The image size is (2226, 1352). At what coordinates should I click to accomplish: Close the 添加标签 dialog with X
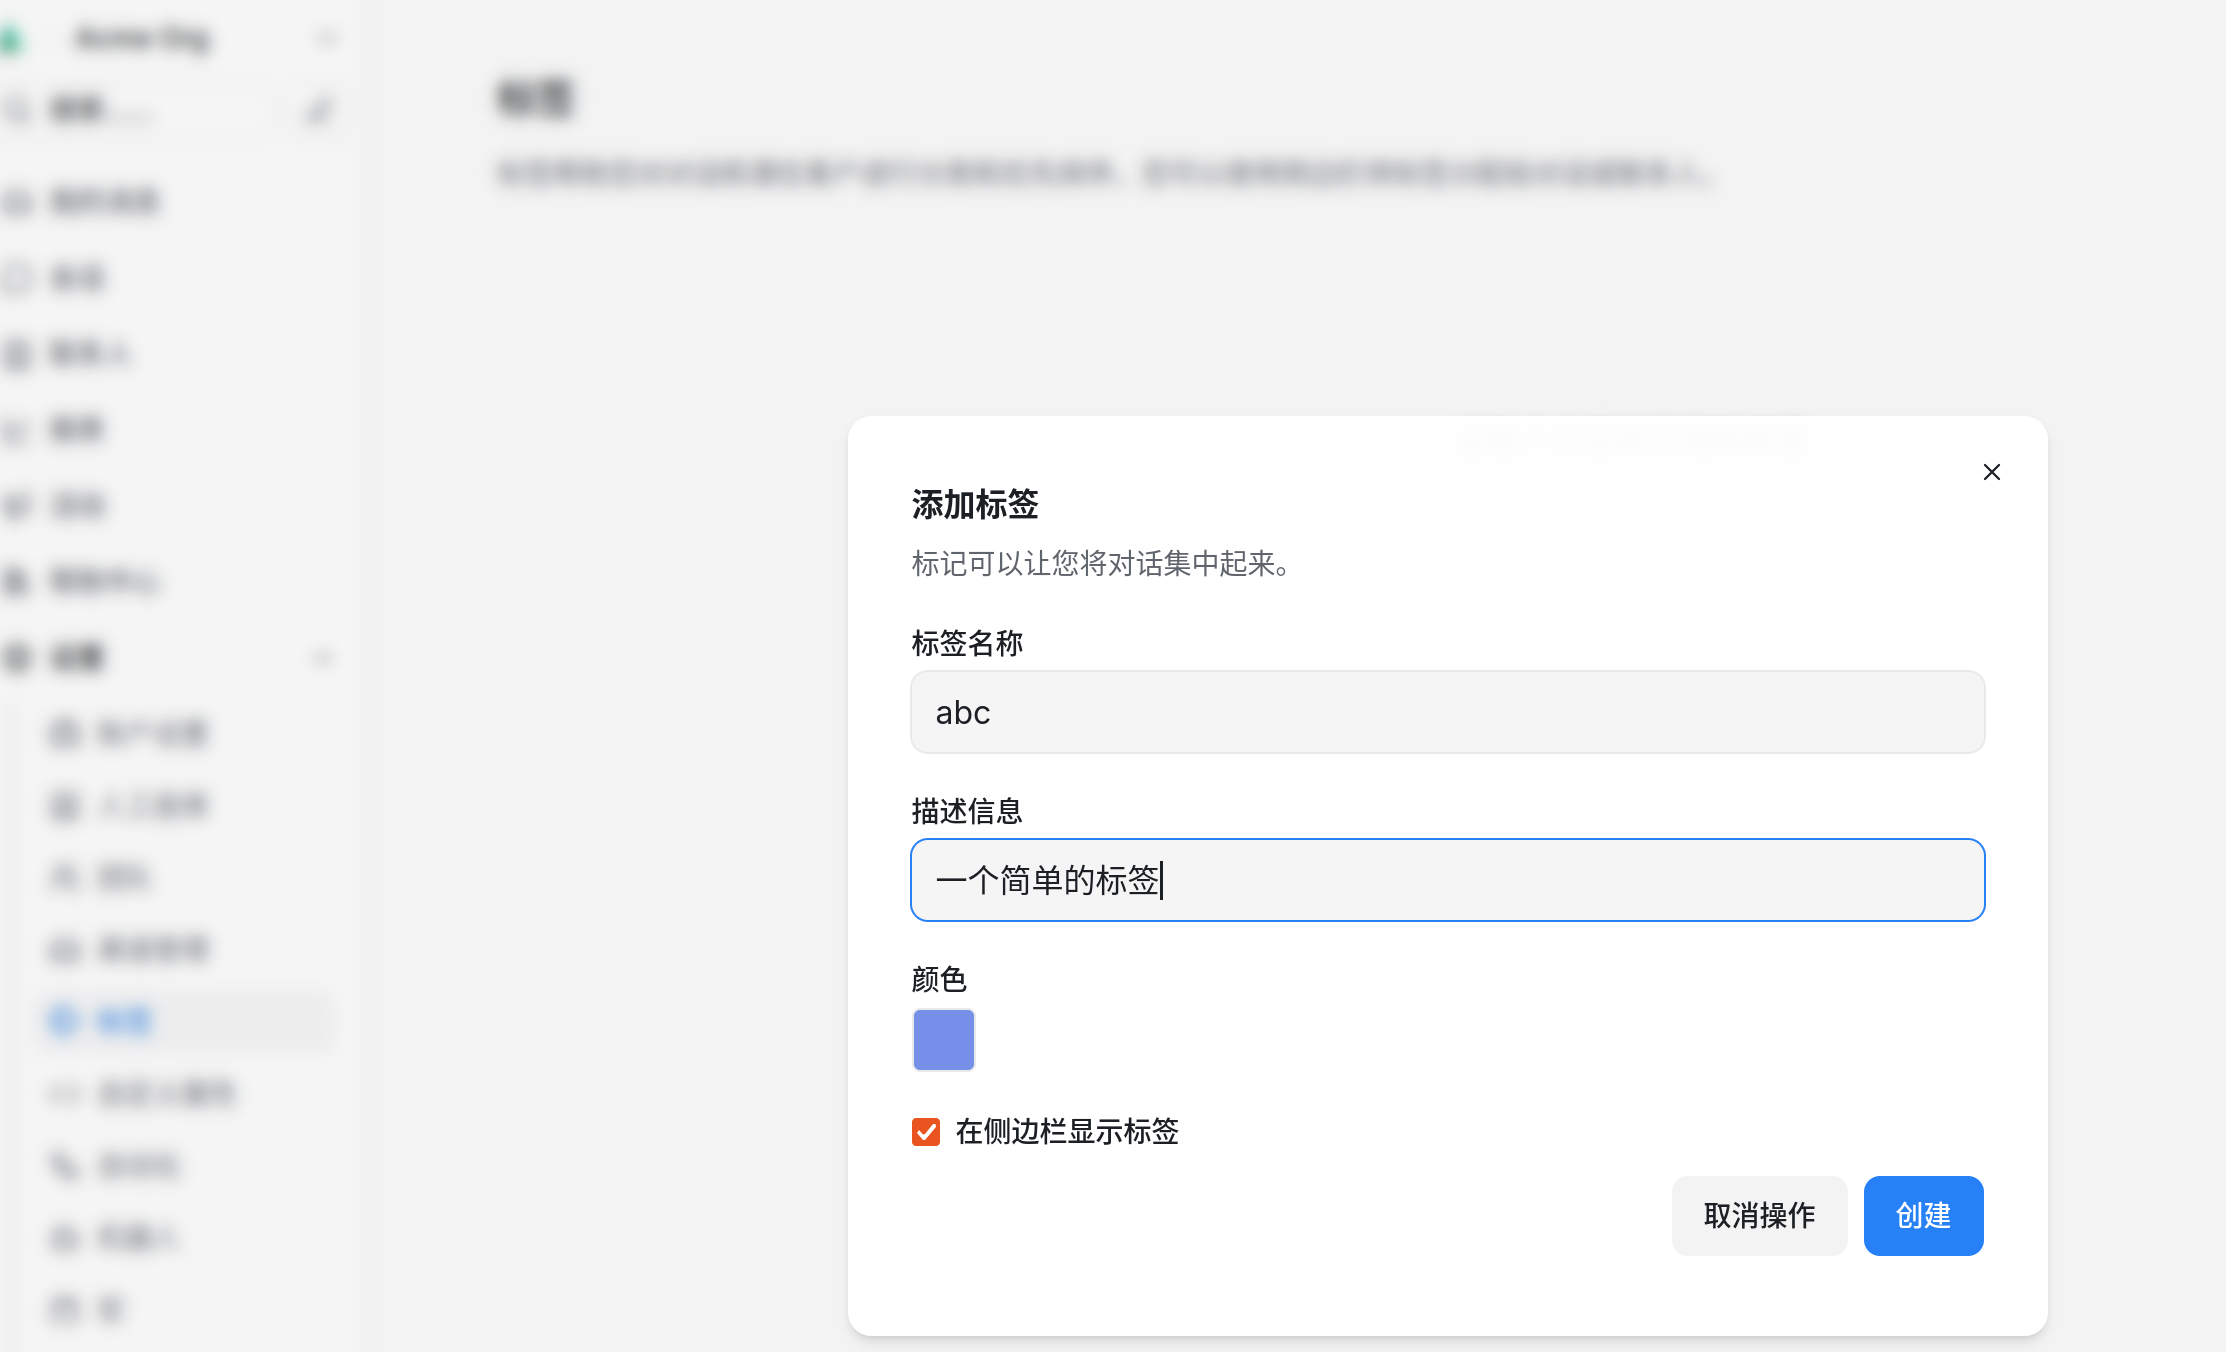(x=1991, y=472)
